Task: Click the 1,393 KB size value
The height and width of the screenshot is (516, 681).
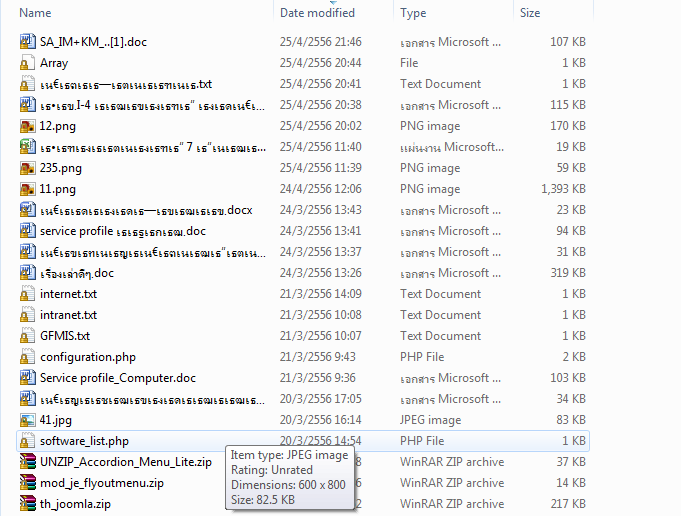Action: tap(563, 189)
